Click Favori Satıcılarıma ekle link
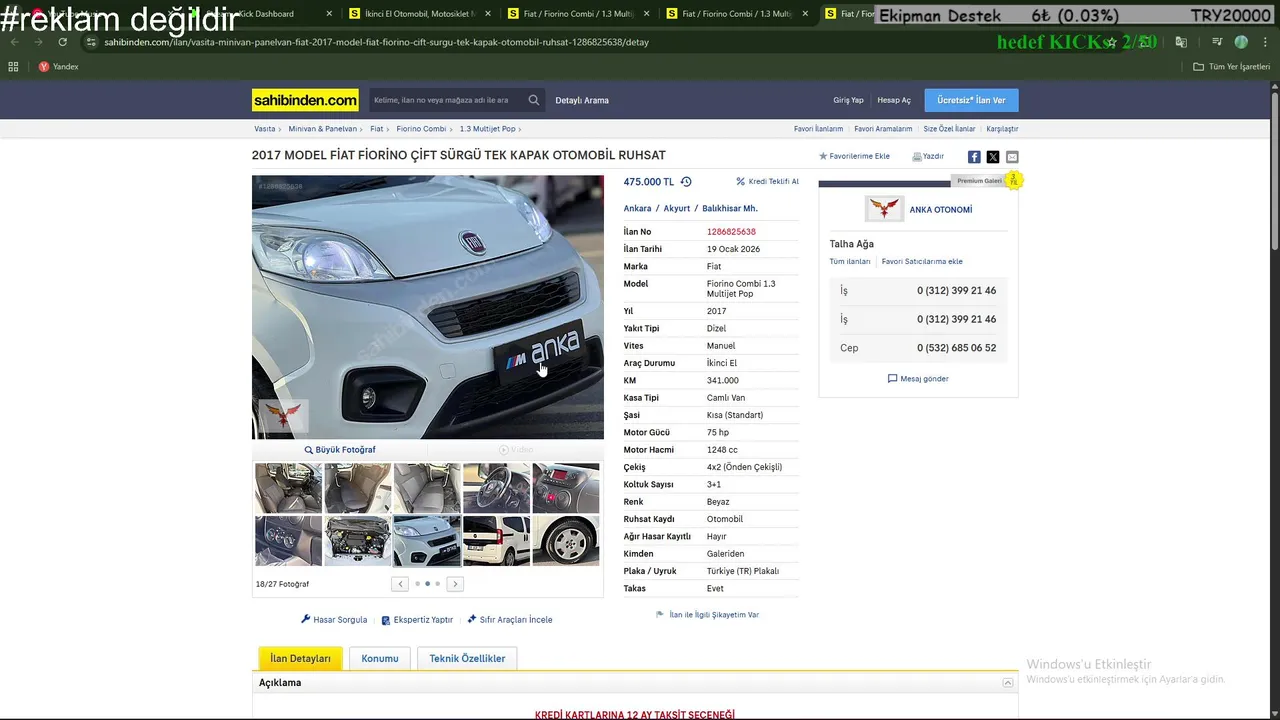 coord(922,262)
